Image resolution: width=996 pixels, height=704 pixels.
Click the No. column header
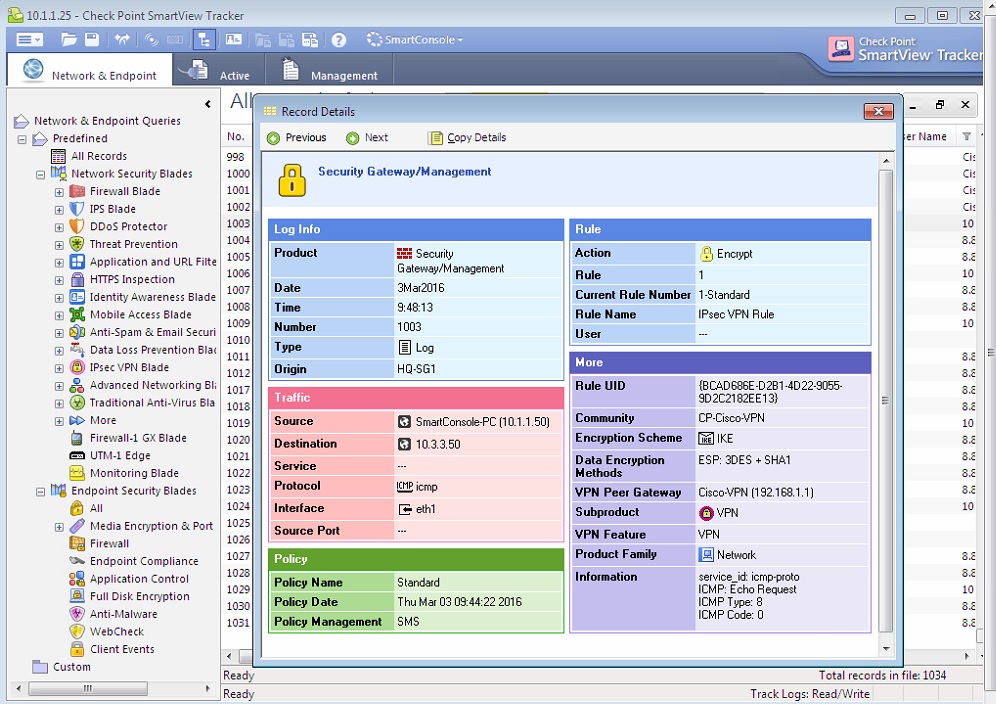point(236,137)
